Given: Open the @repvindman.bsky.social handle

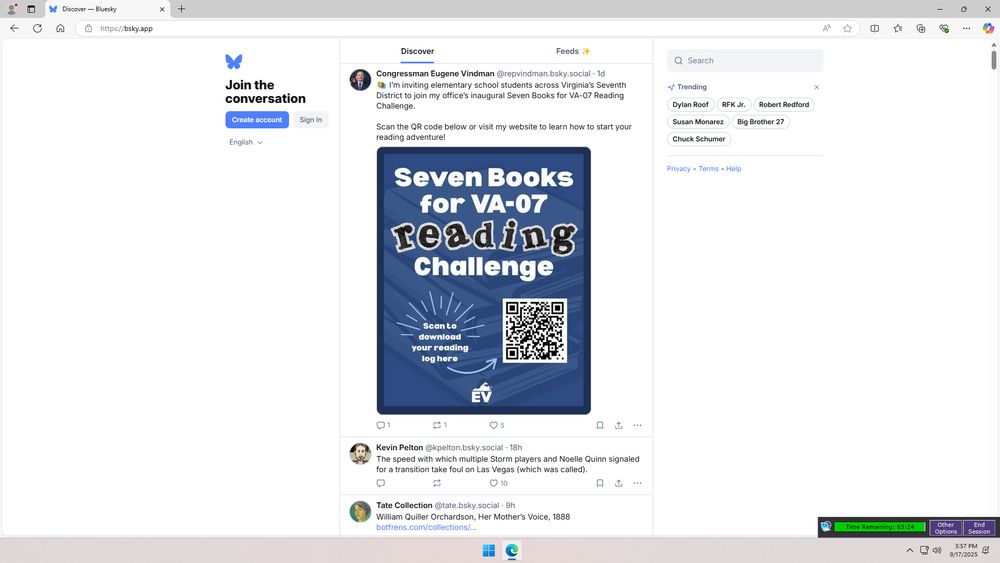Looking at the screenshot, I should point(543,74).
